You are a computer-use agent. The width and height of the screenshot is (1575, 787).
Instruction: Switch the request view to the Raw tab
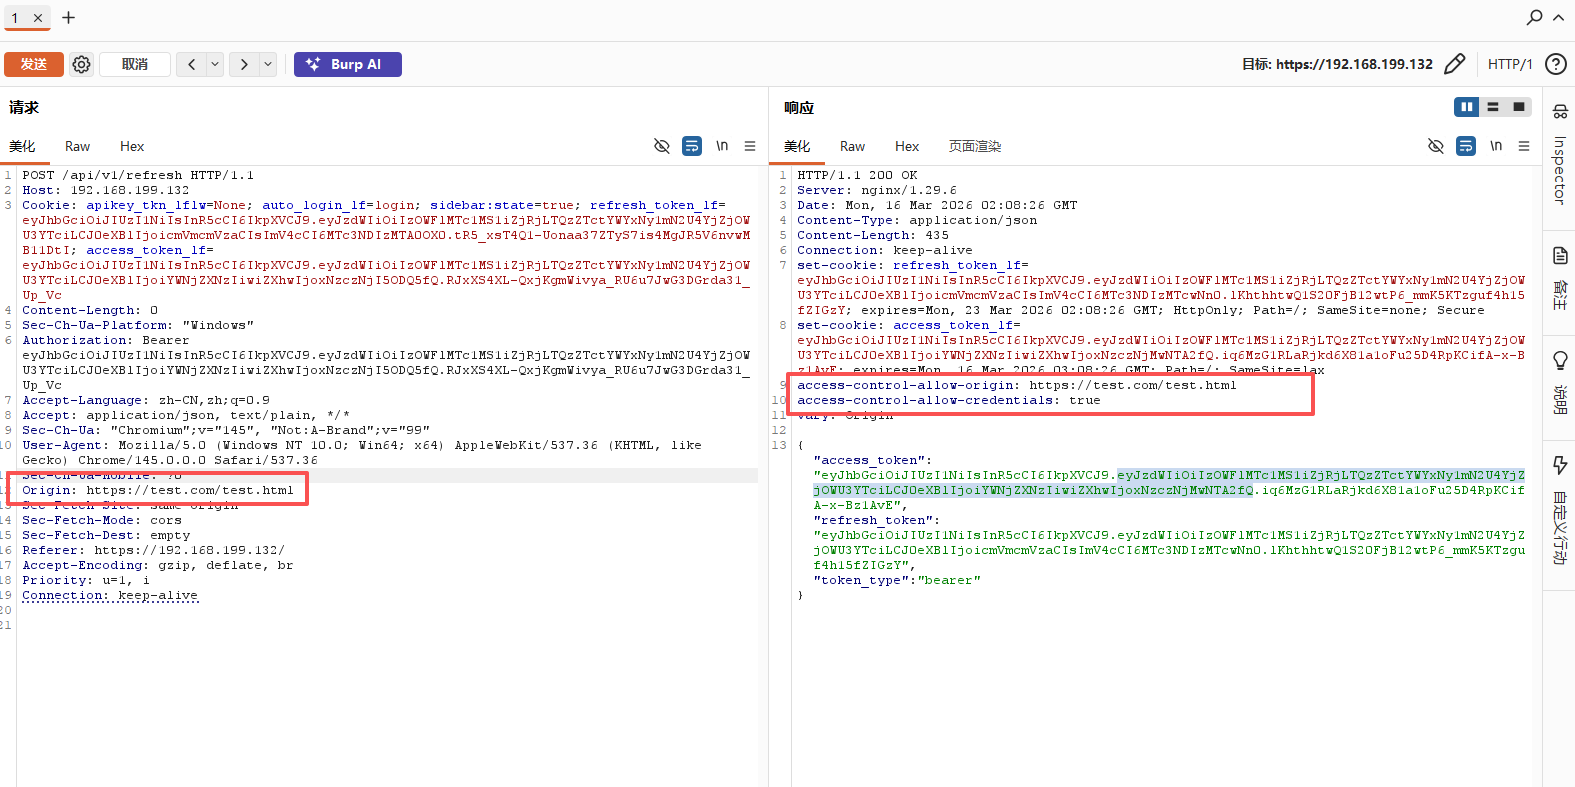[77, 146]
